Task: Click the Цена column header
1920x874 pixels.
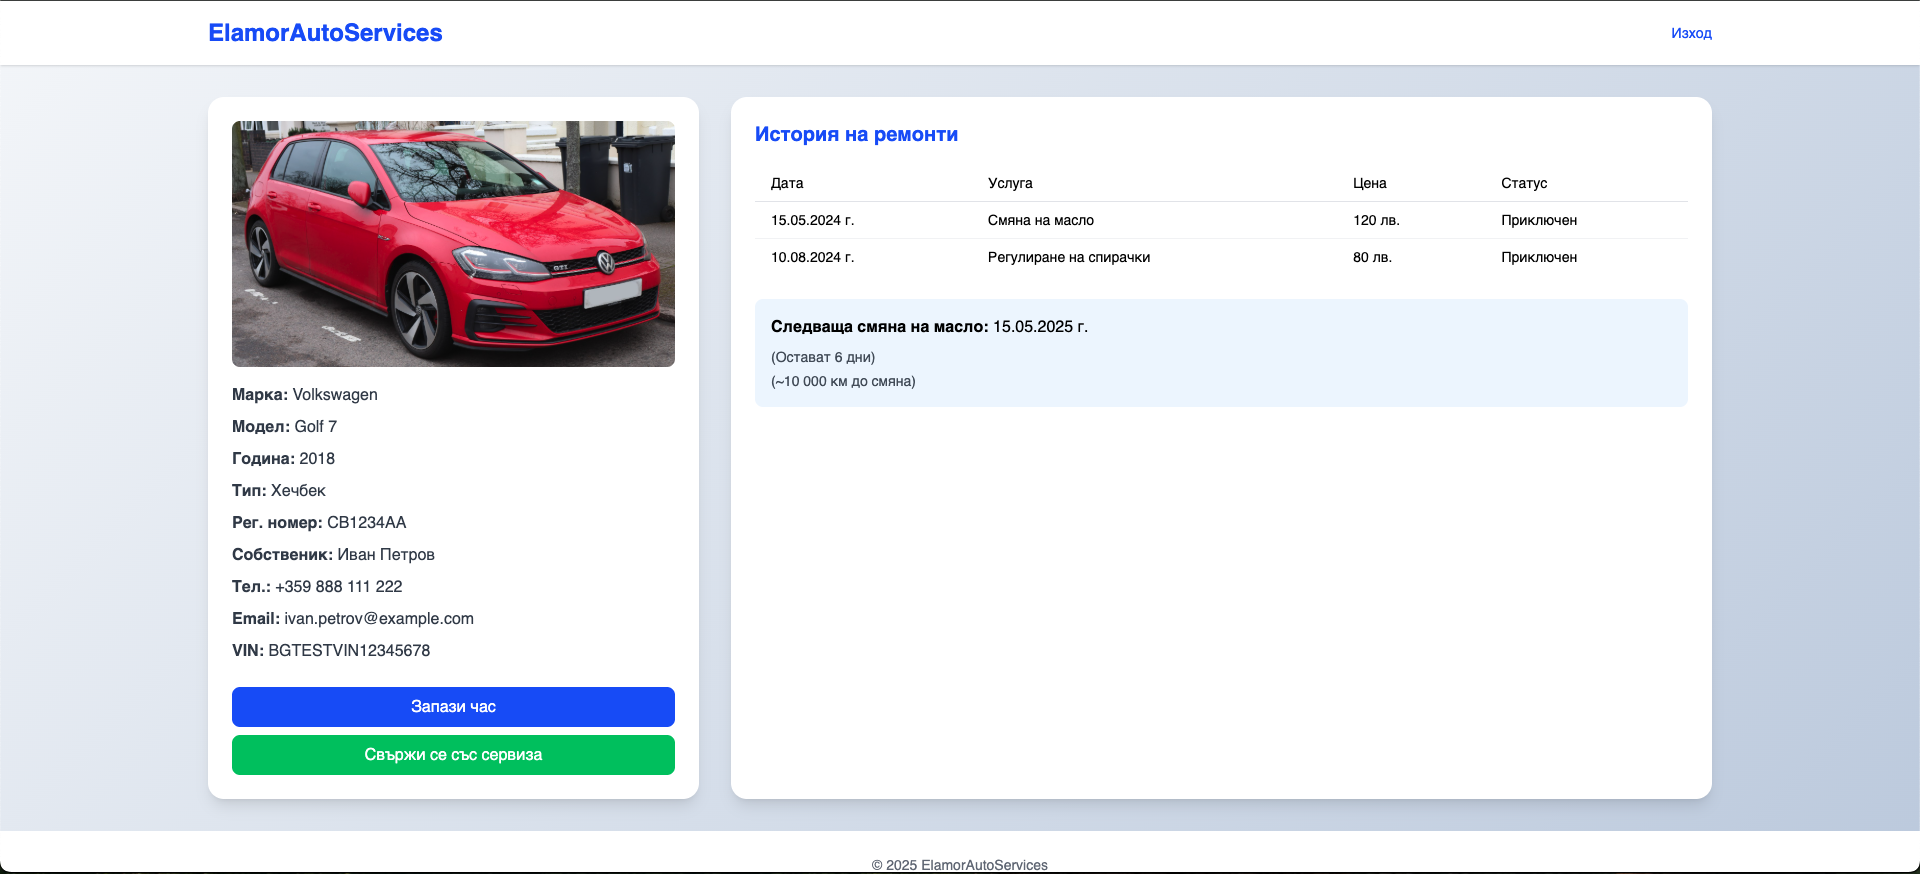Action: click(x=1369, y=183)
